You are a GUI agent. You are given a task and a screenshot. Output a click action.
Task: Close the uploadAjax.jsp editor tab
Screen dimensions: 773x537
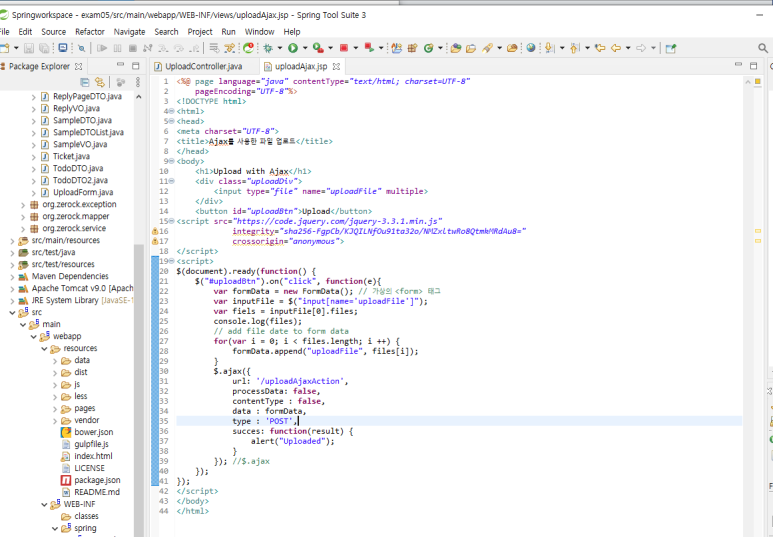point(336,66)
